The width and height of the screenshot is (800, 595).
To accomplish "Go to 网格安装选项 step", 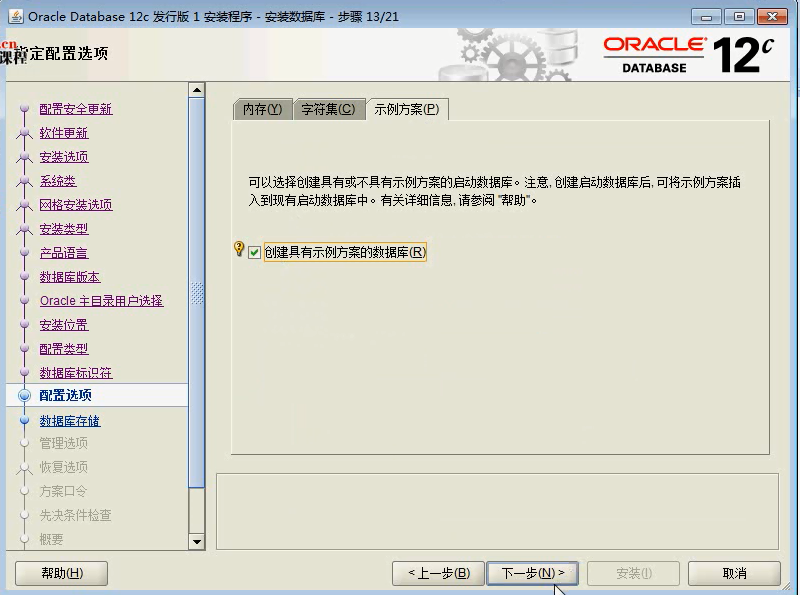I will [x=76, y=205].
